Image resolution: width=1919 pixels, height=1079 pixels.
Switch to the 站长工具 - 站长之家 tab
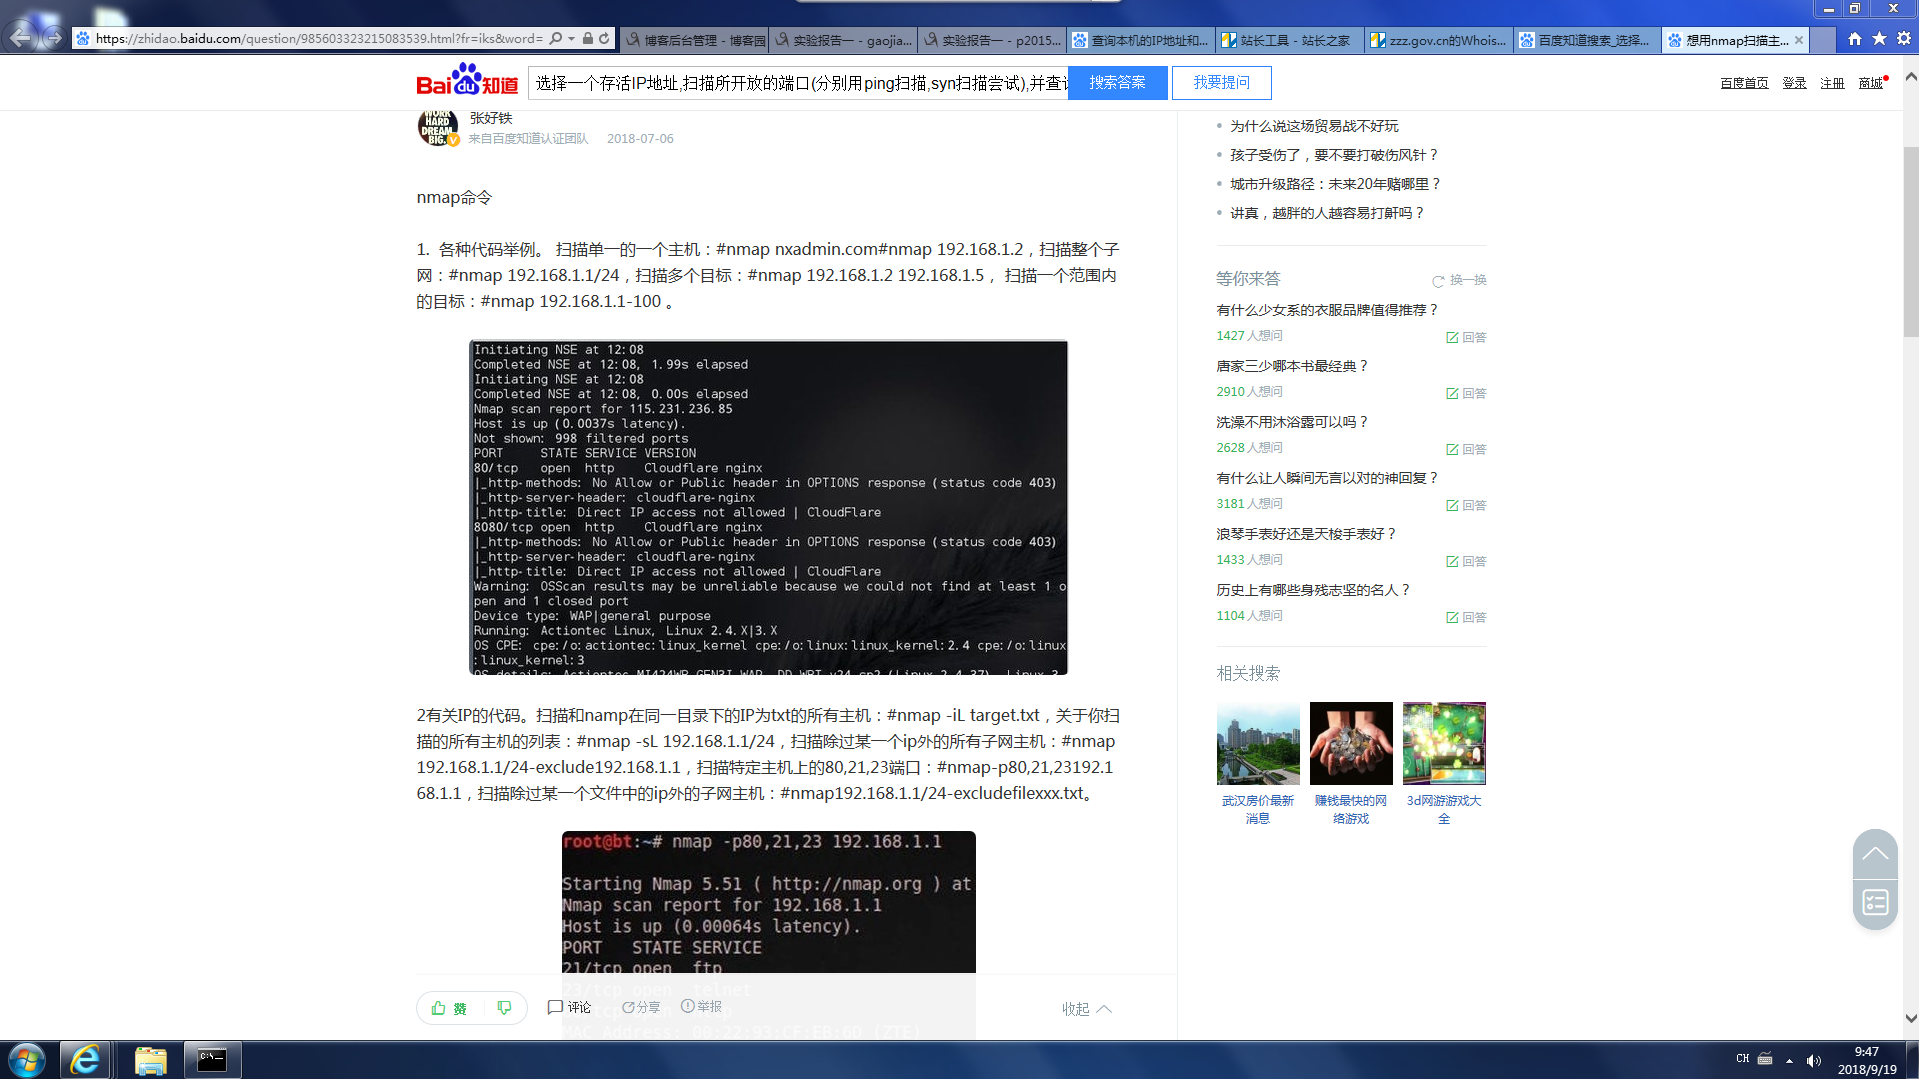(x=1290, y=40)
